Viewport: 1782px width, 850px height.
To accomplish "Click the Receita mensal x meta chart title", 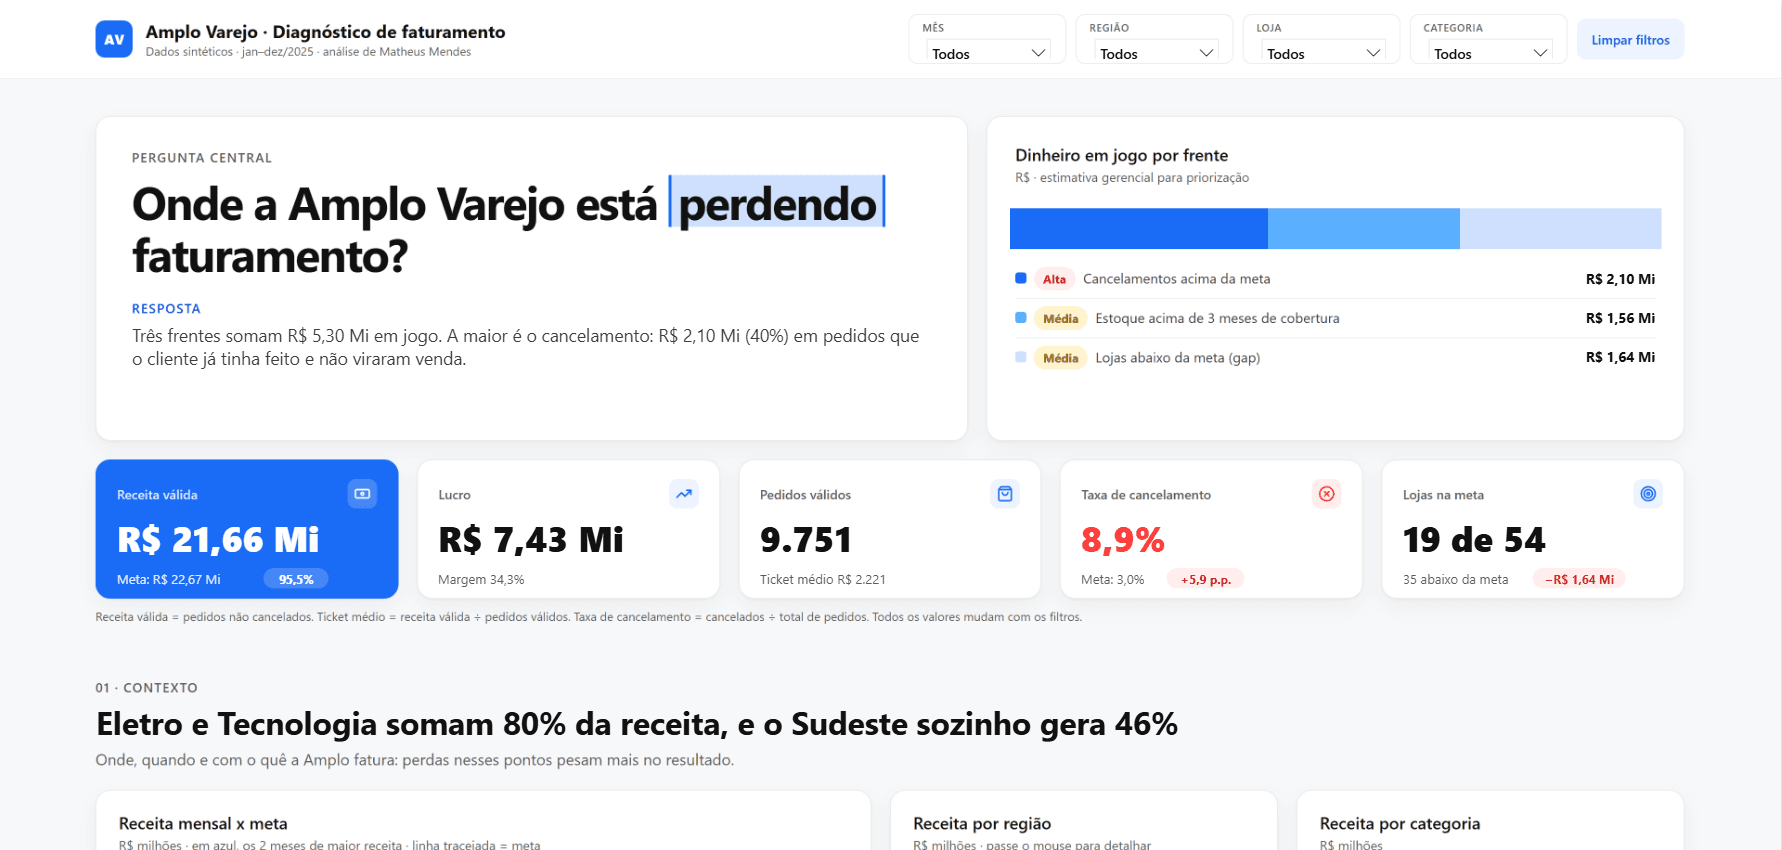I will click(203, 824).
